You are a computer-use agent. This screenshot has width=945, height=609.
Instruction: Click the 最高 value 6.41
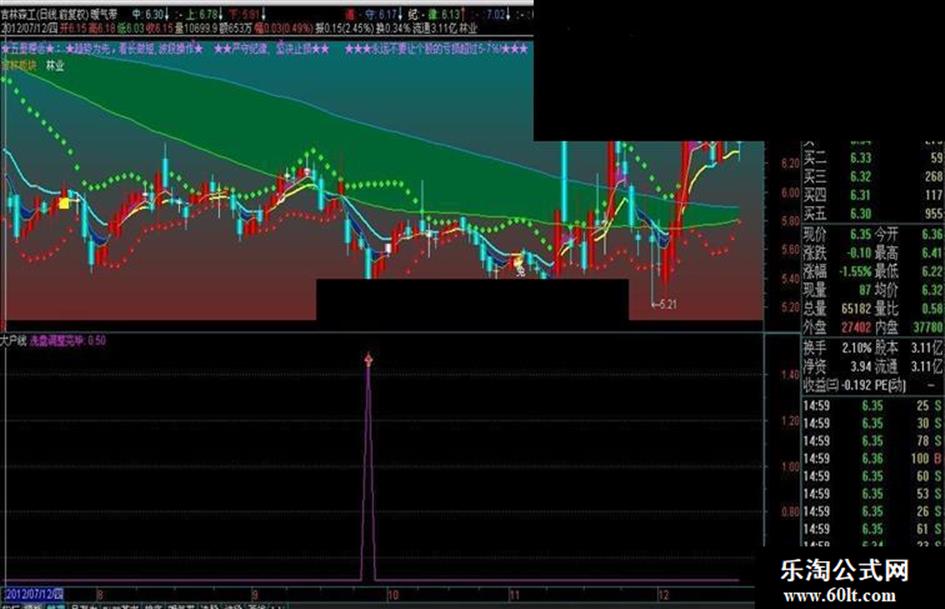point(932,253)
